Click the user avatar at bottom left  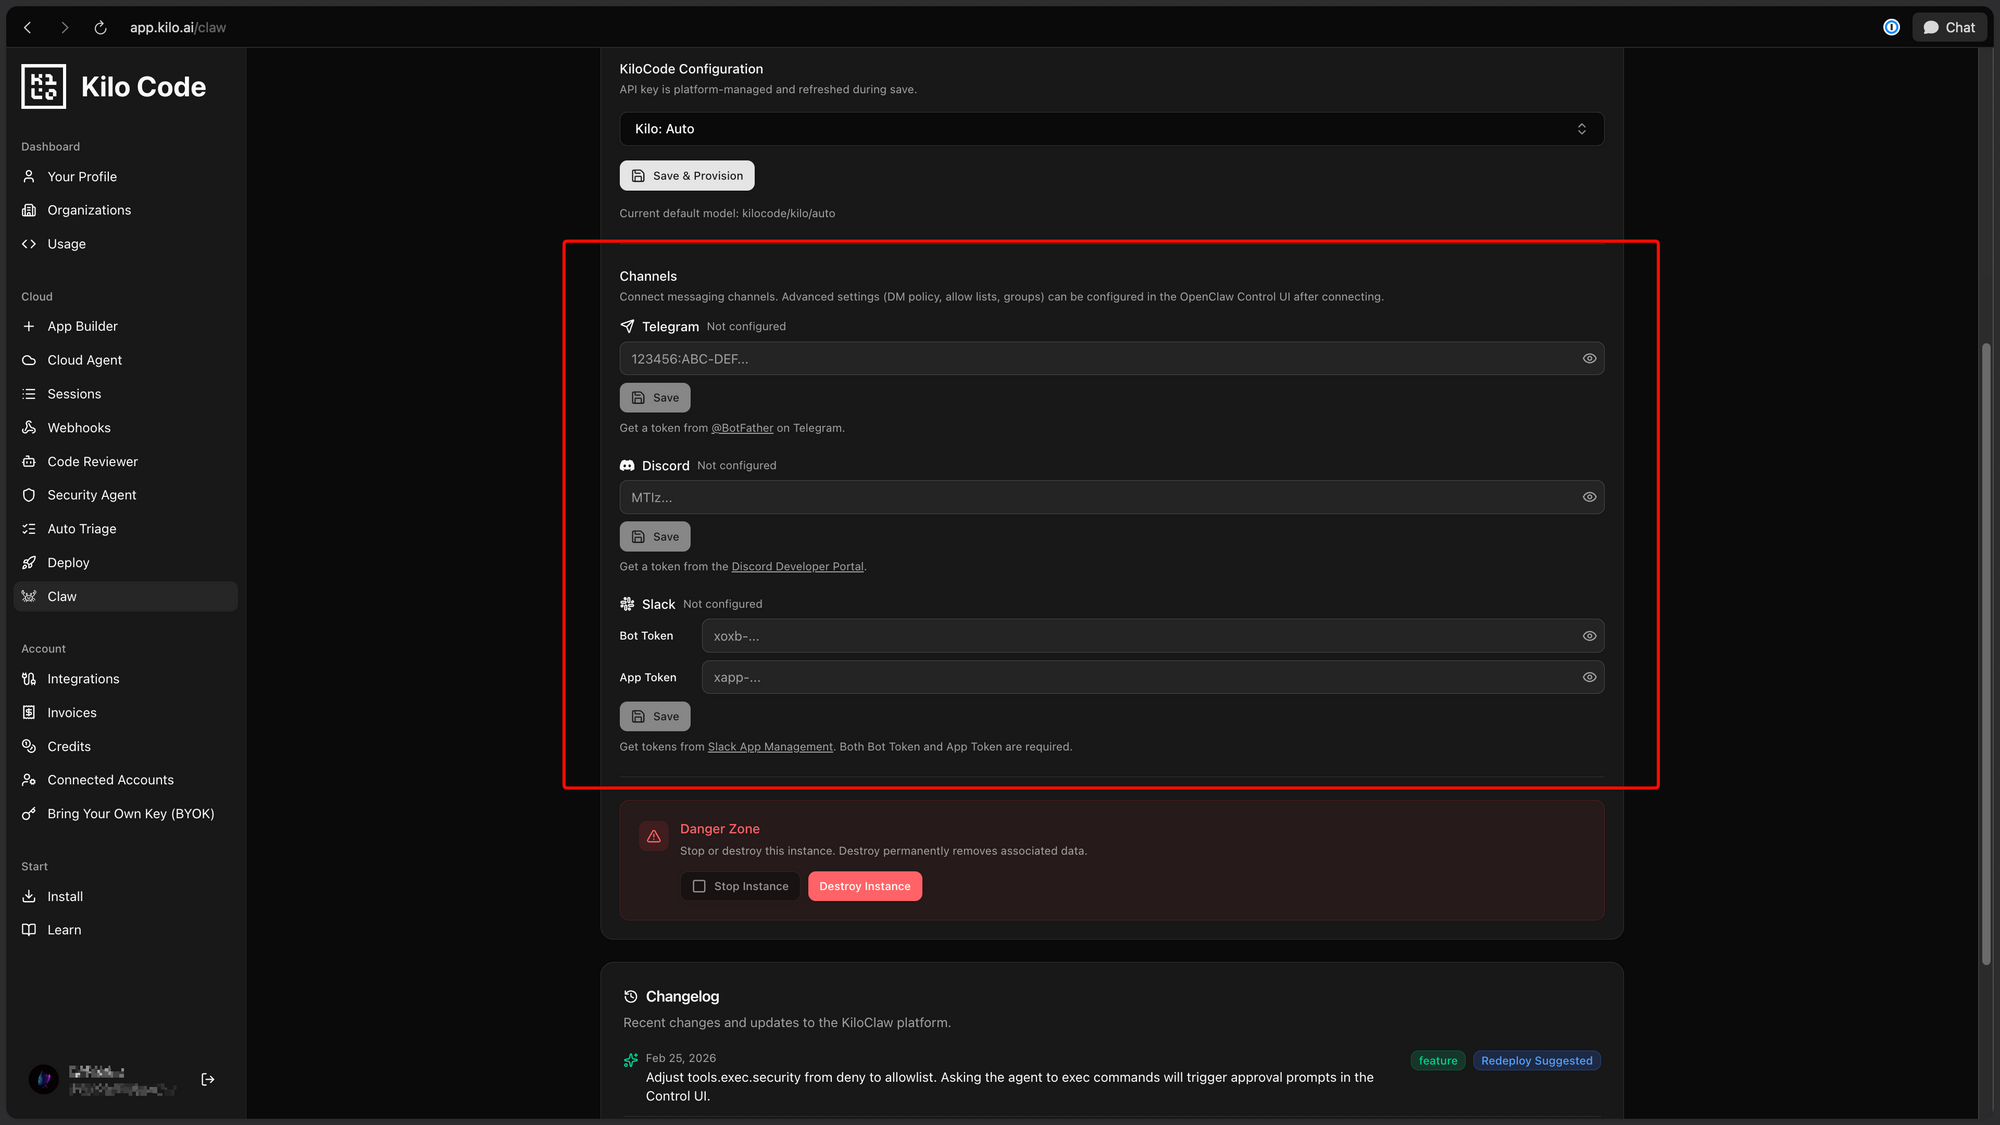(x=44, y=1080)
